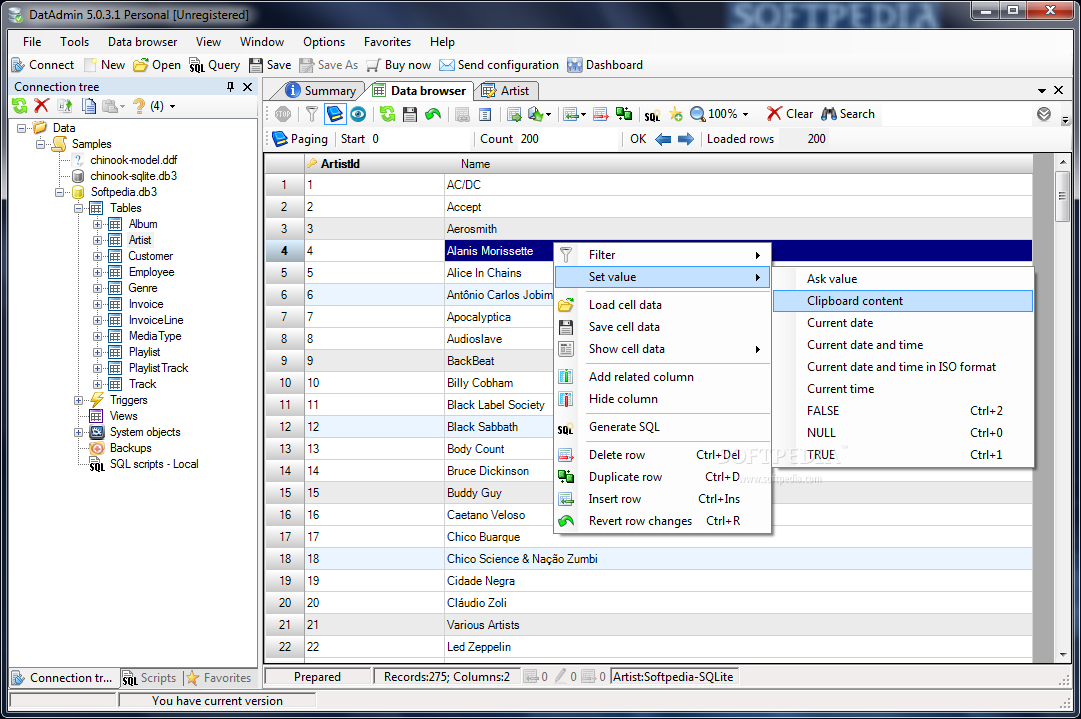Refresh data with green arrows in Data browser toolbar
Image resolution: width=1081 pixels, height=719 pixels.
tap(387, 114)
